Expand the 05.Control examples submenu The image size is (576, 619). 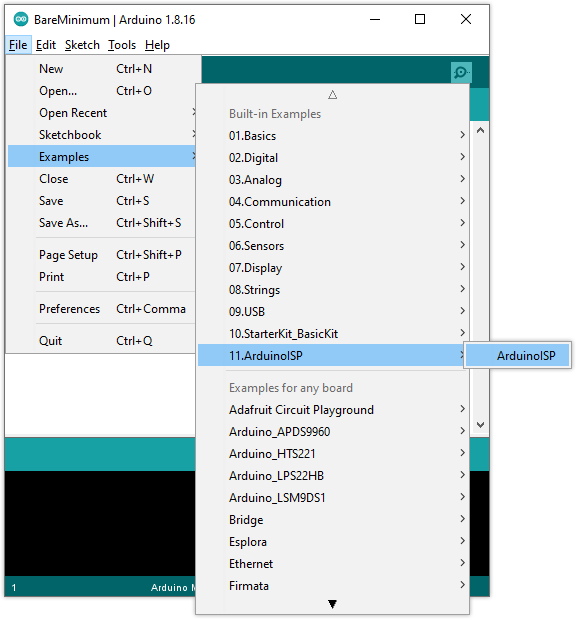pyautogui.click(x=332, y=224)
